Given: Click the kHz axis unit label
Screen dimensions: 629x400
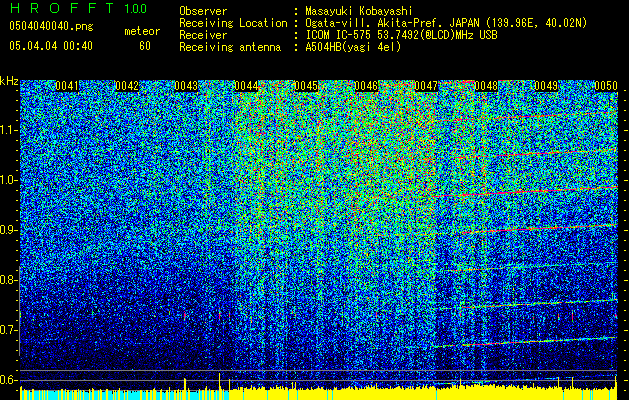Looking at the screenshot, I should 9,81.
